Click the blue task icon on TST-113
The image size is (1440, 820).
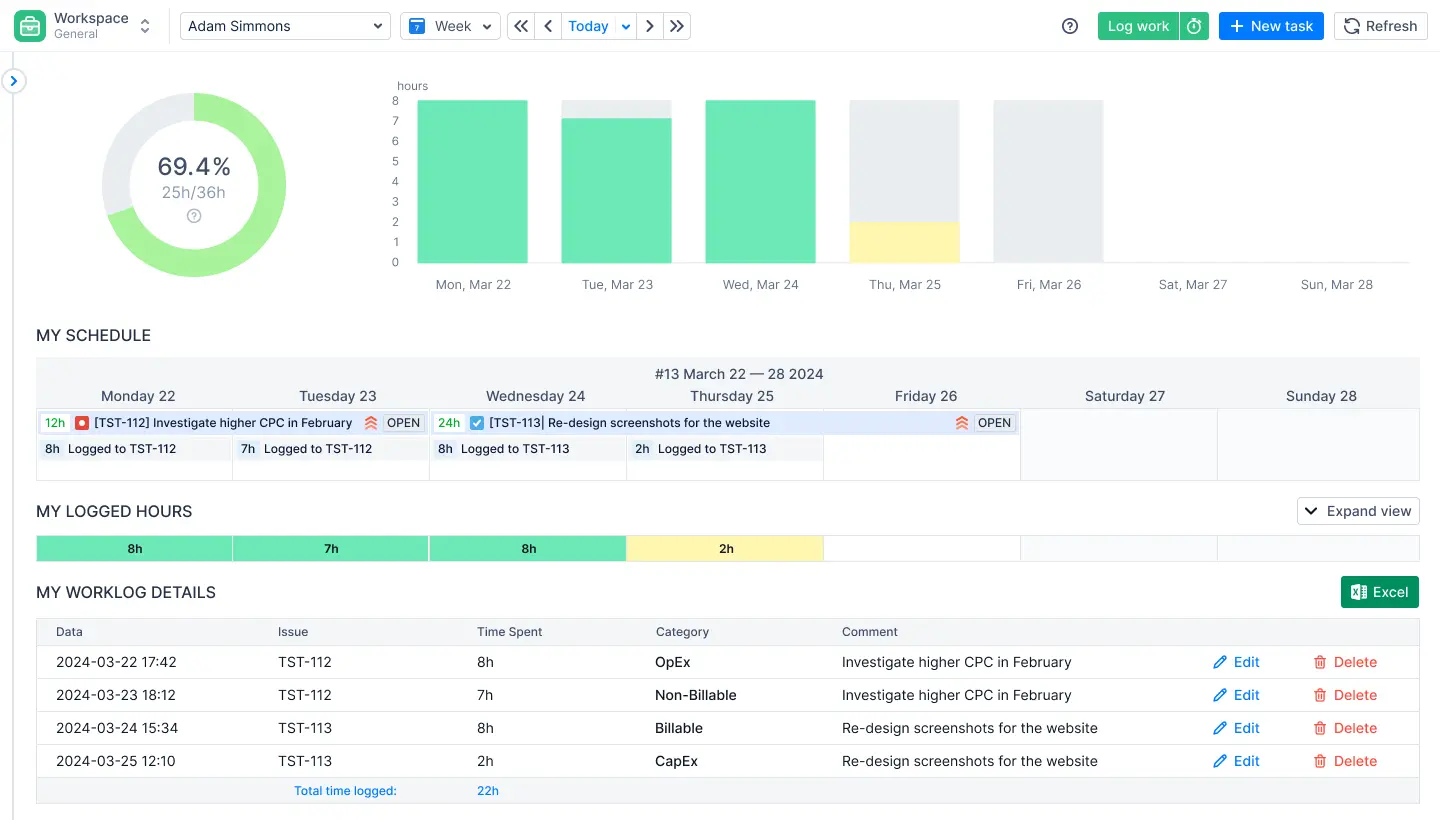[x=477, y=422]
